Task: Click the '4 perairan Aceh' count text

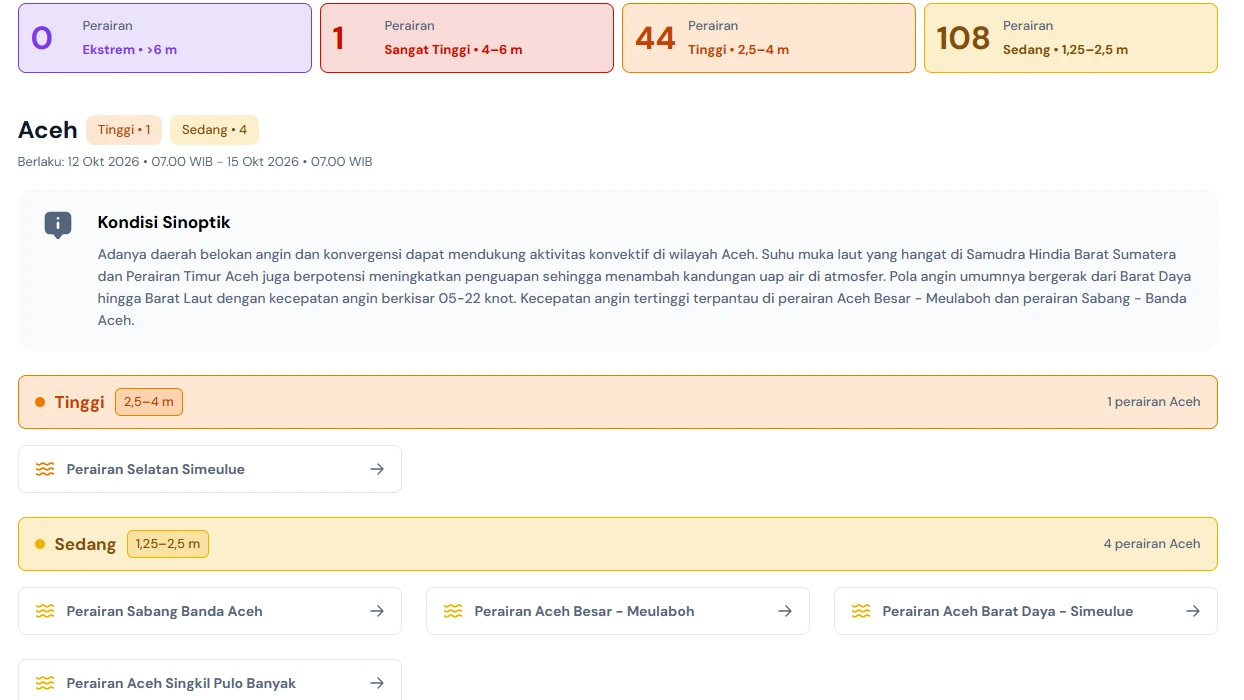Action: 1152,544
